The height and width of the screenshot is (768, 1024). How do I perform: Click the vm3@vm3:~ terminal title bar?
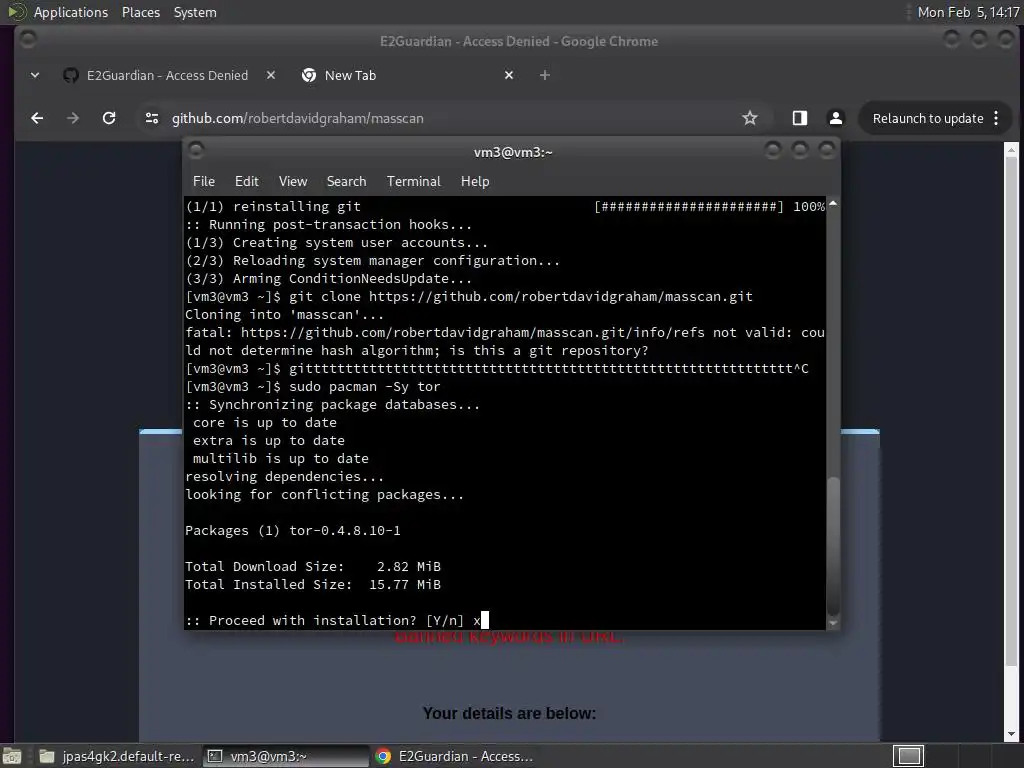(513, 152)
